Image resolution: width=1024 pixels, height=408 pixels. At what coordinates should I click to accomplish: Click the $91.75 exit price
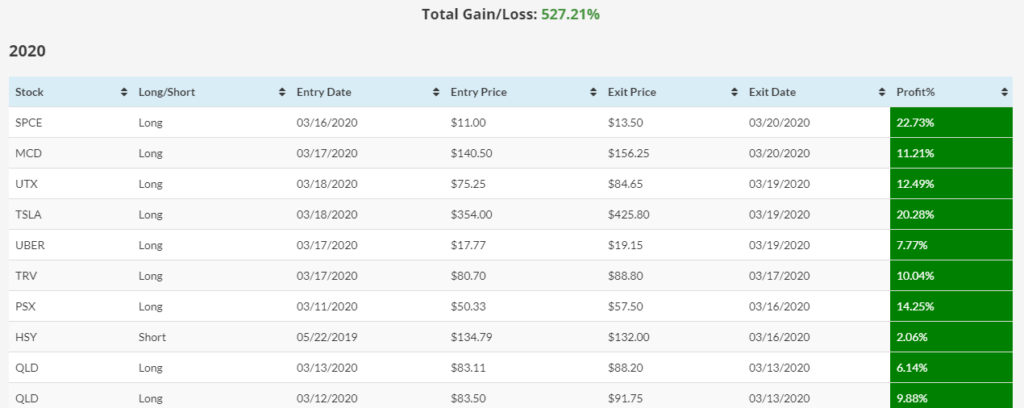pos(625,398)
